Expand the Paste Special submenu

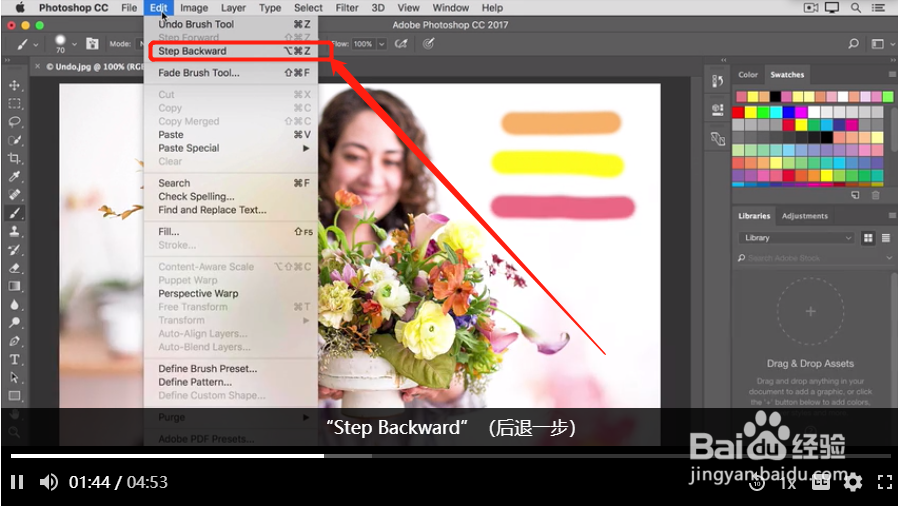tap(231, 148)
